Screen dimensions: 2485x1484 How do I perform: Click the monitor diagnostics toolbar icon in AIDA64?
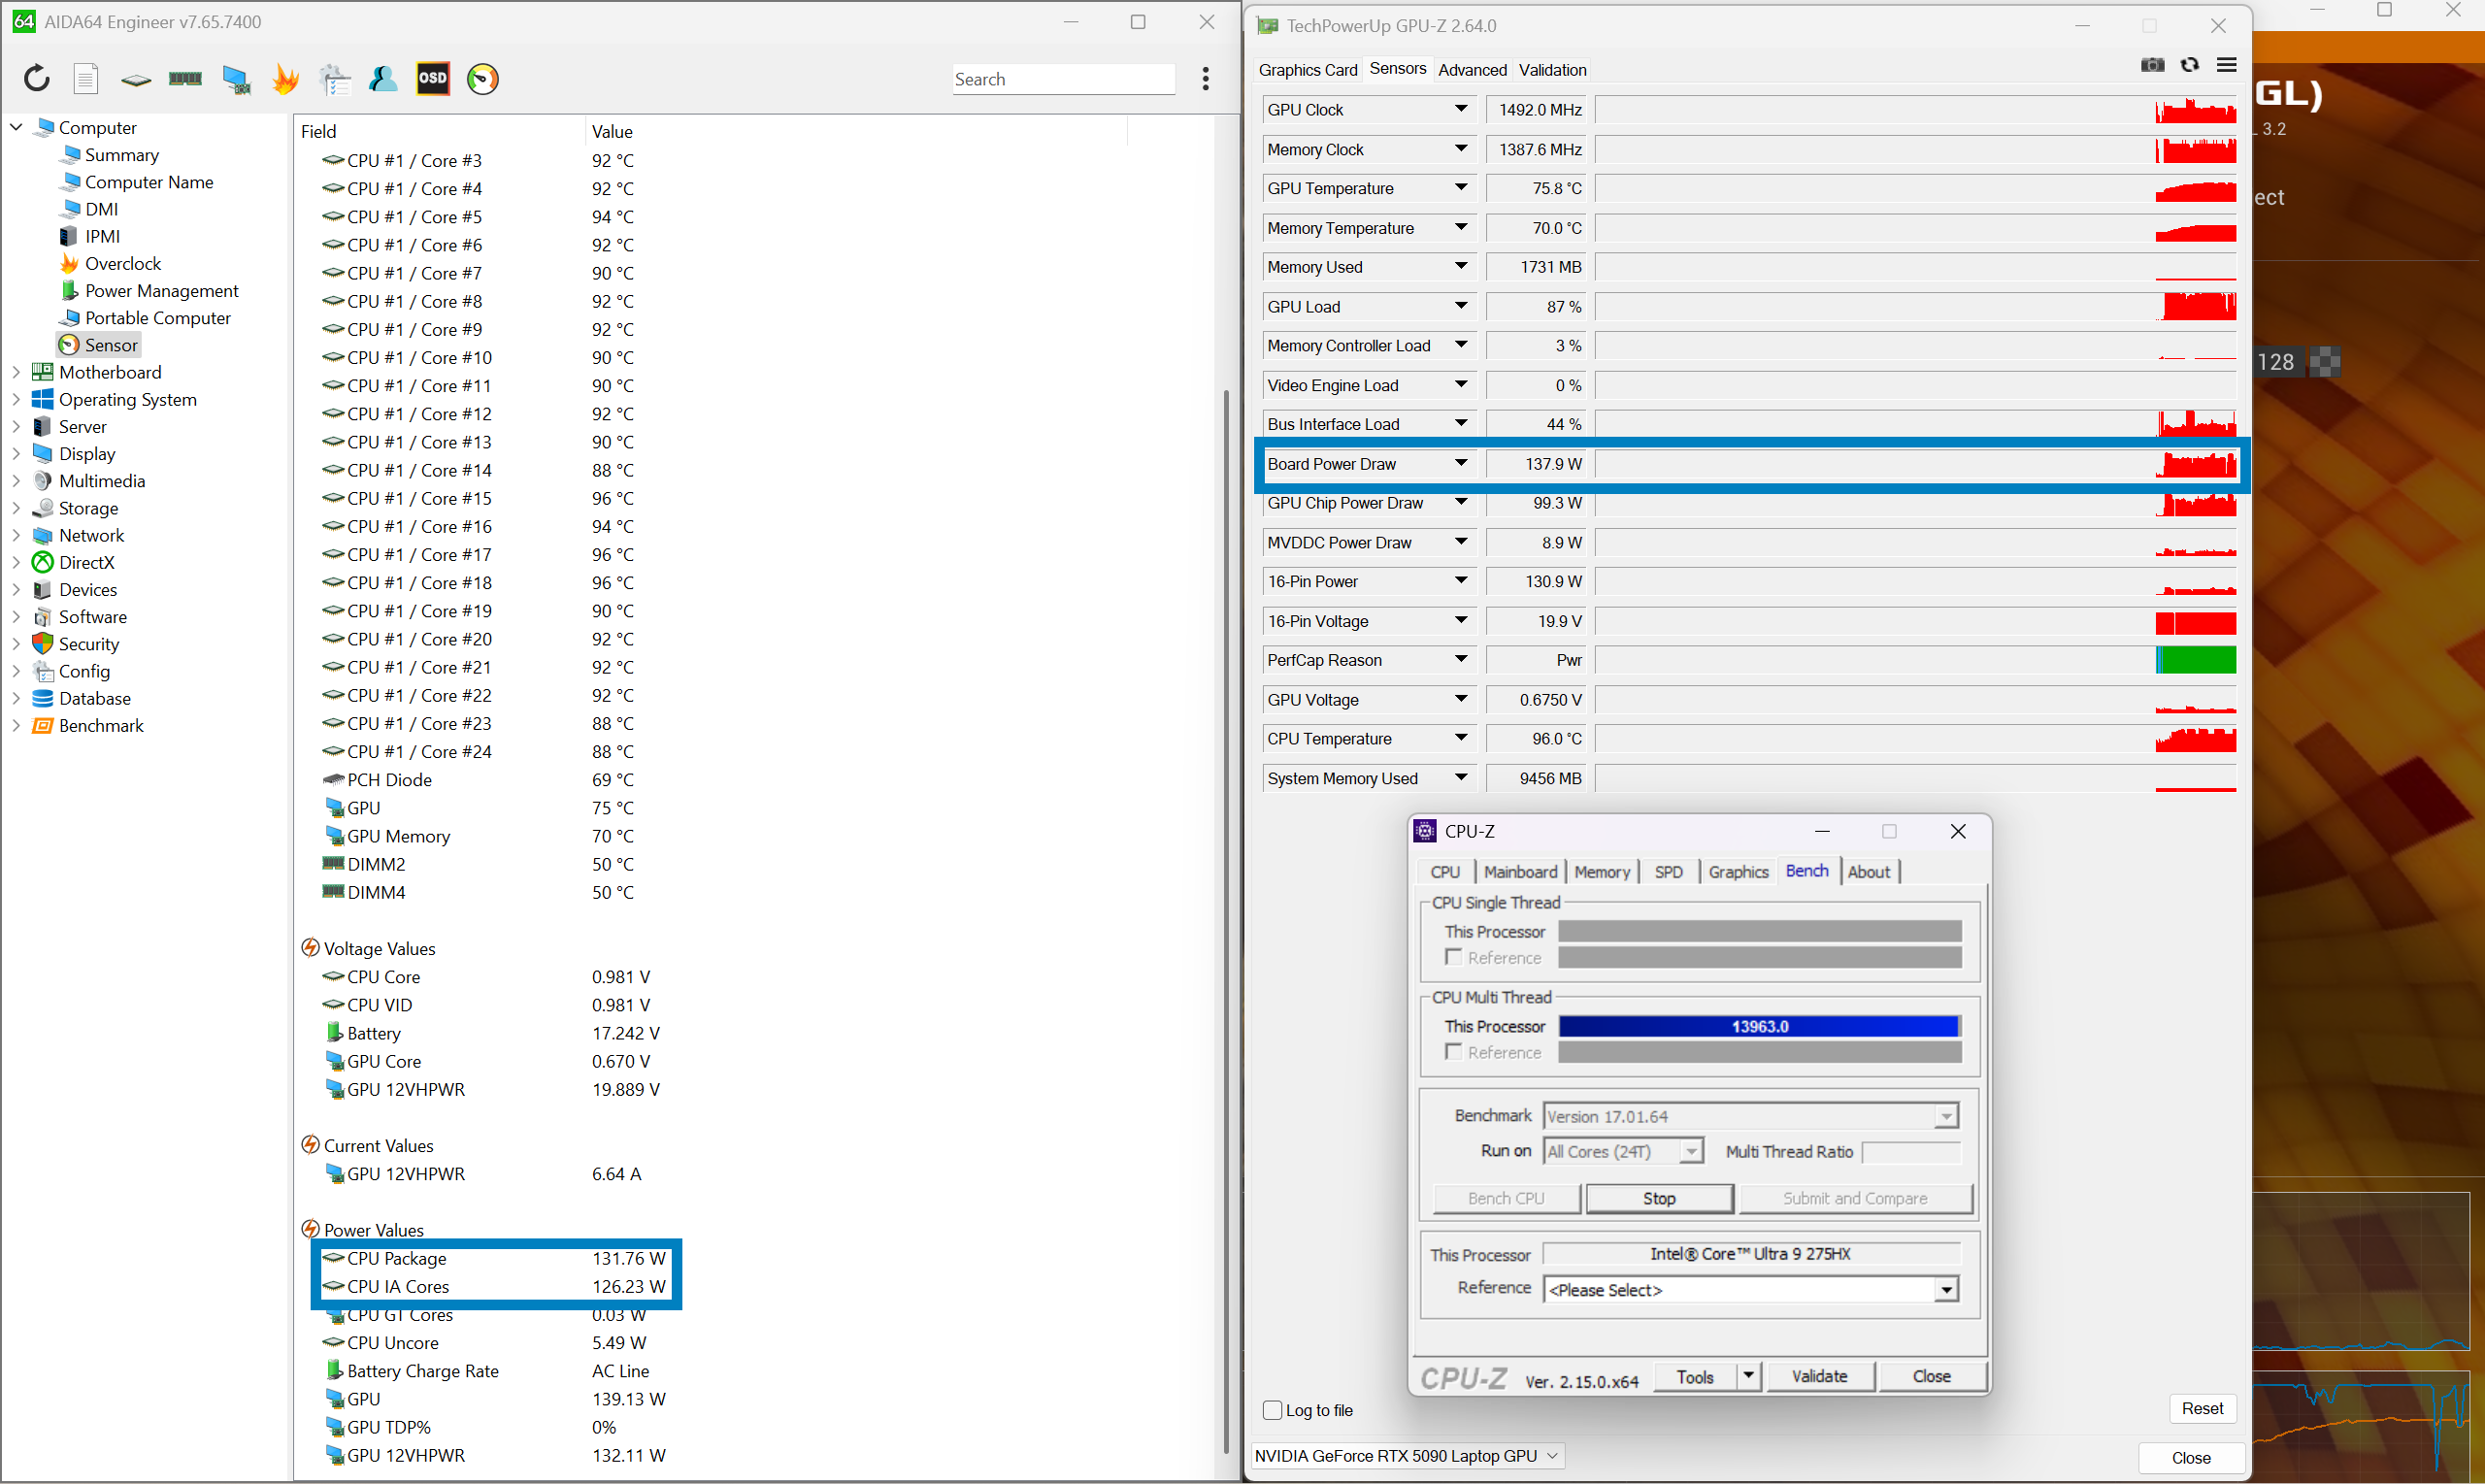coord(236,79)
